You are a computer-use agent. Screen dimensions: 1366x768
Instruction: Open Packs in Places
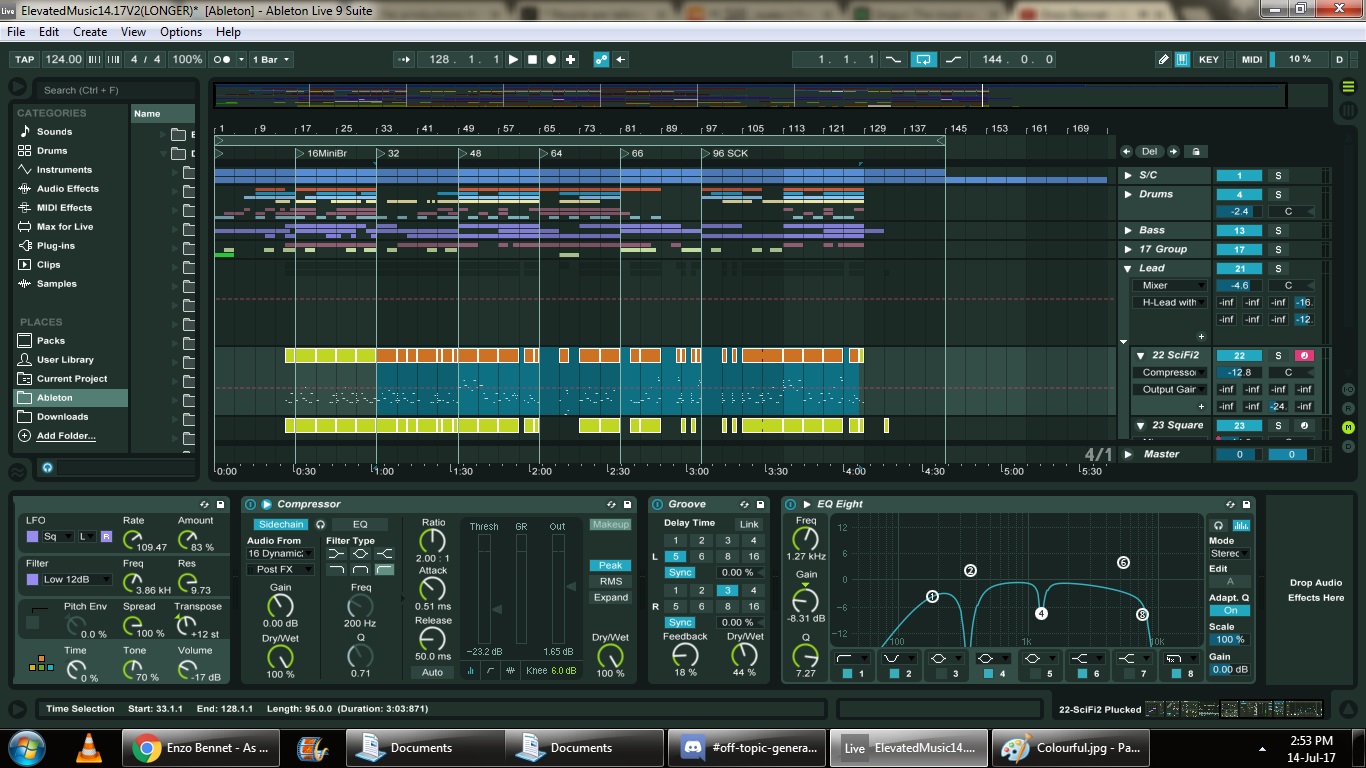point(51,341)
